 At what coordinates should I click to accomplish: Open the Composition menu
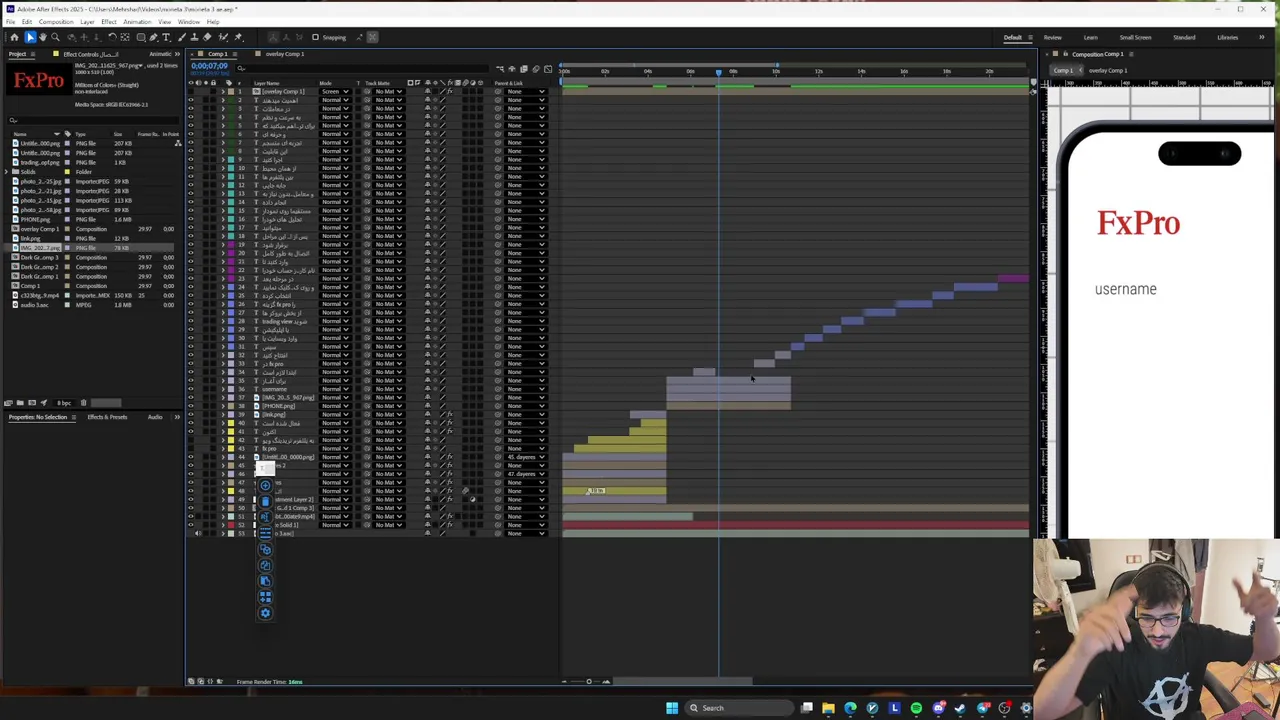[56, 22]
